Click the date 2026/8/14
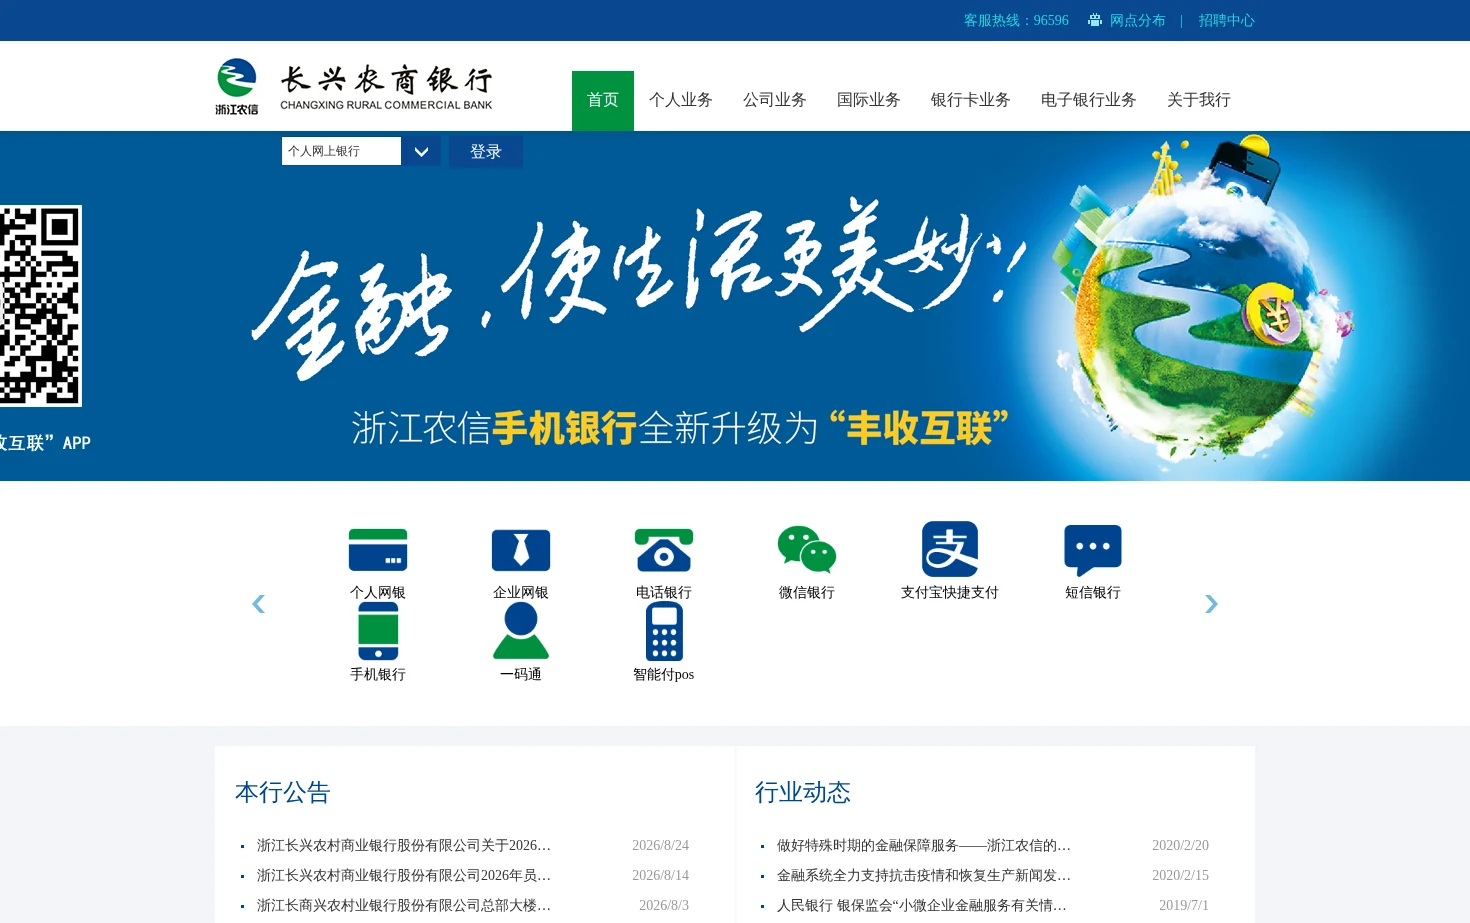 [660, 876]
